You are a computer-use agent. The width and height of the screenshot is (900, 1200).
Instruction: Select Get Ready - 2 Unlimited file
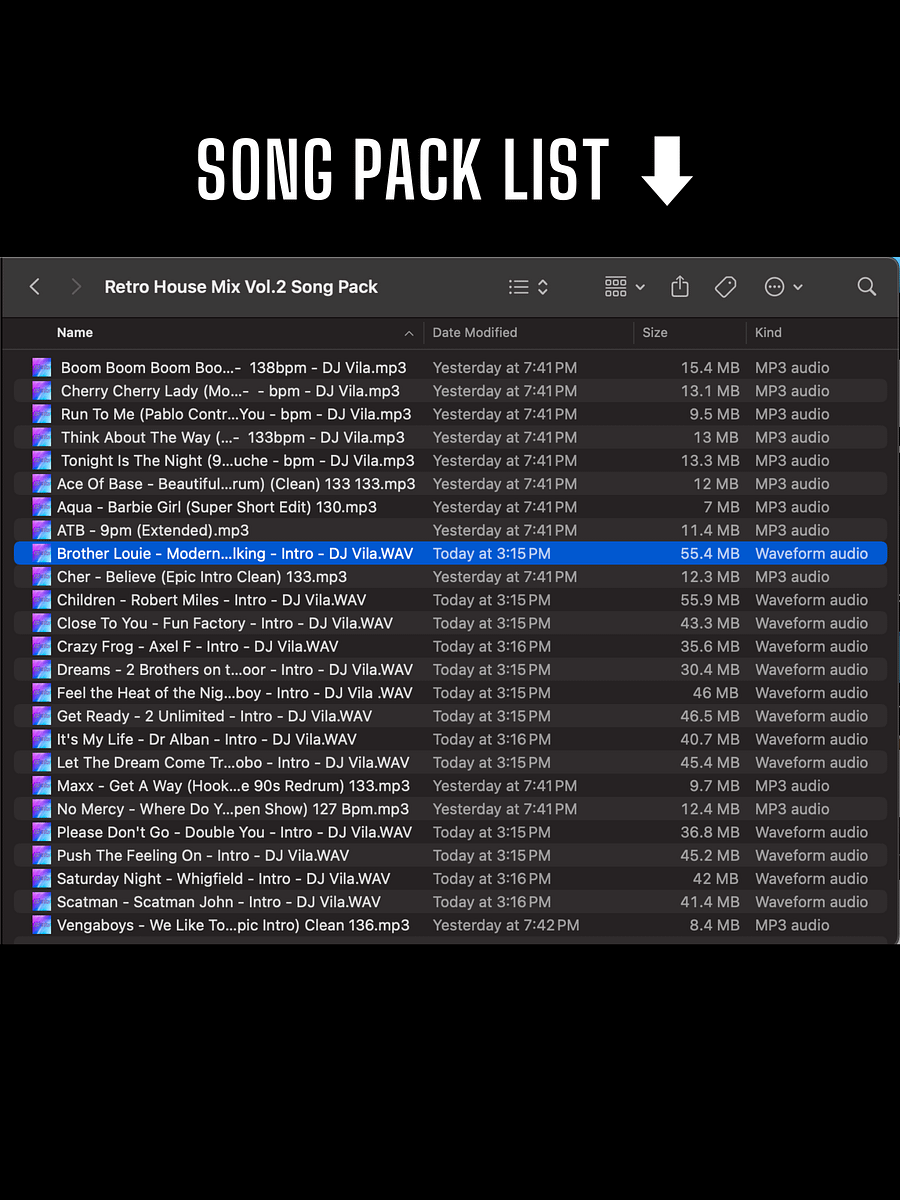(450, 716)
